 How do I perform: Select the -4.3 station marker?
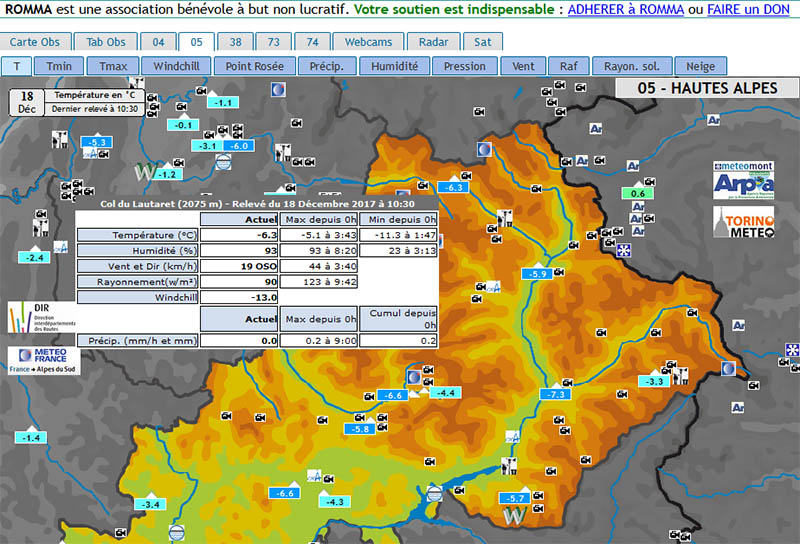click(x=334, y=502)
